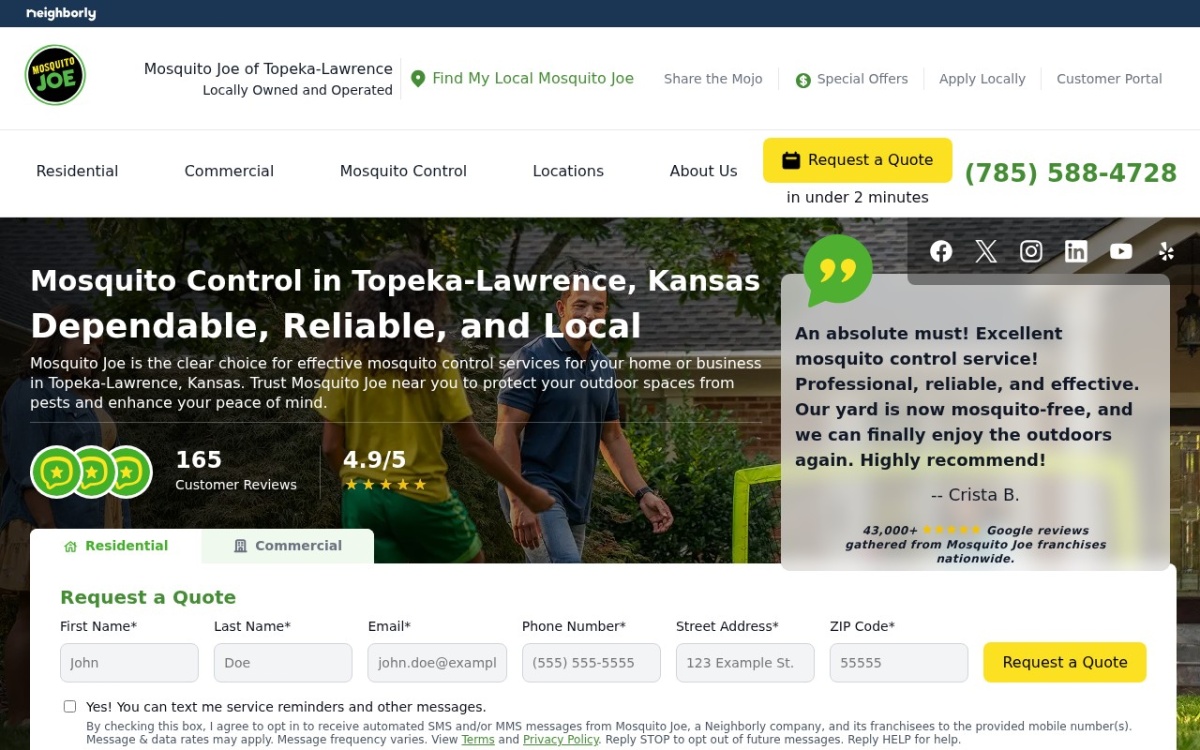Open the Apply Locally link

[x=982, y=79]
